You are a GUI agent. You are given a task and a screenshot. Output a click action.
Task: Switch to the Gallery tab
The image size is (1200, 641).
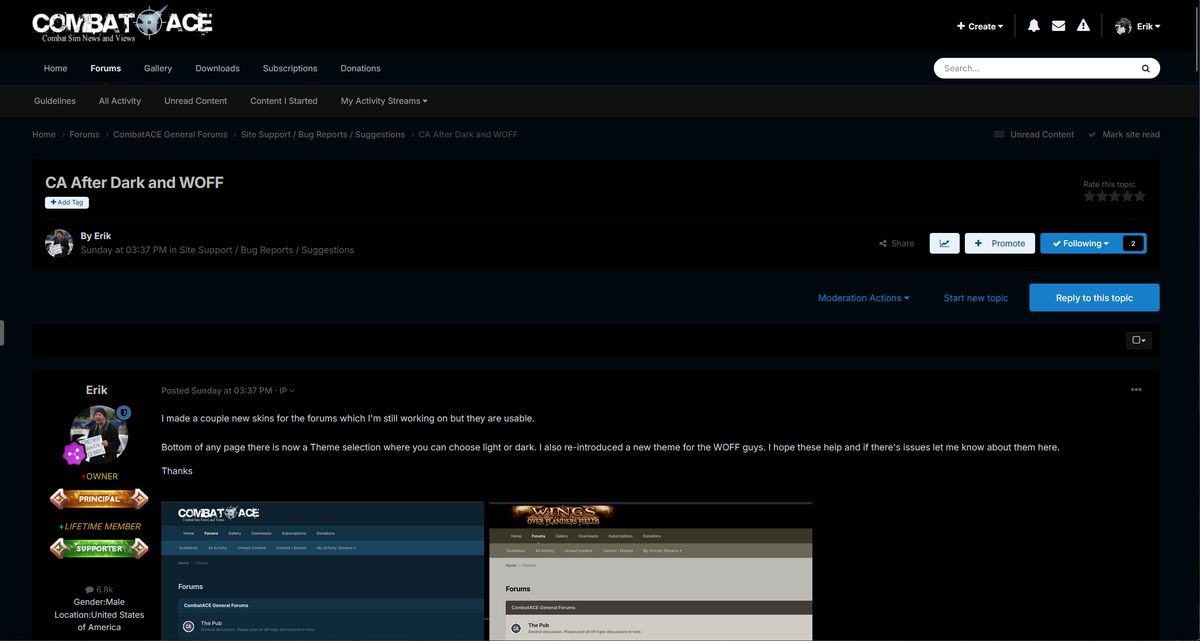coord(157,68)
